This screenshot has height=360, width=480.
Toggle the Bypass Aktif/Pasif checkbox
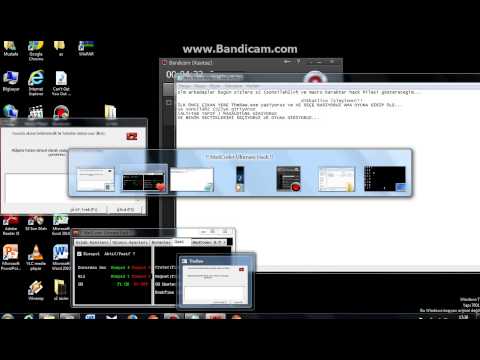coord(79,254)
